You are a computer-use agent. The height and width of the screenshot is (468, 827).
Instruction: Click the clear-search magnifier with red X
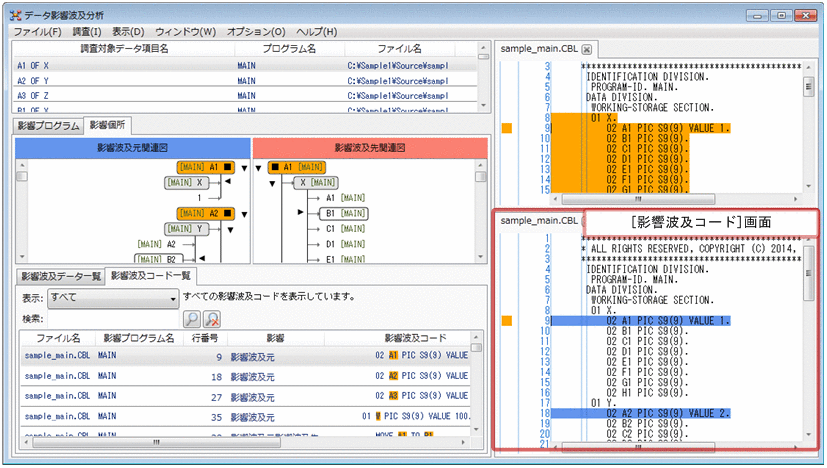pos(211,319)
